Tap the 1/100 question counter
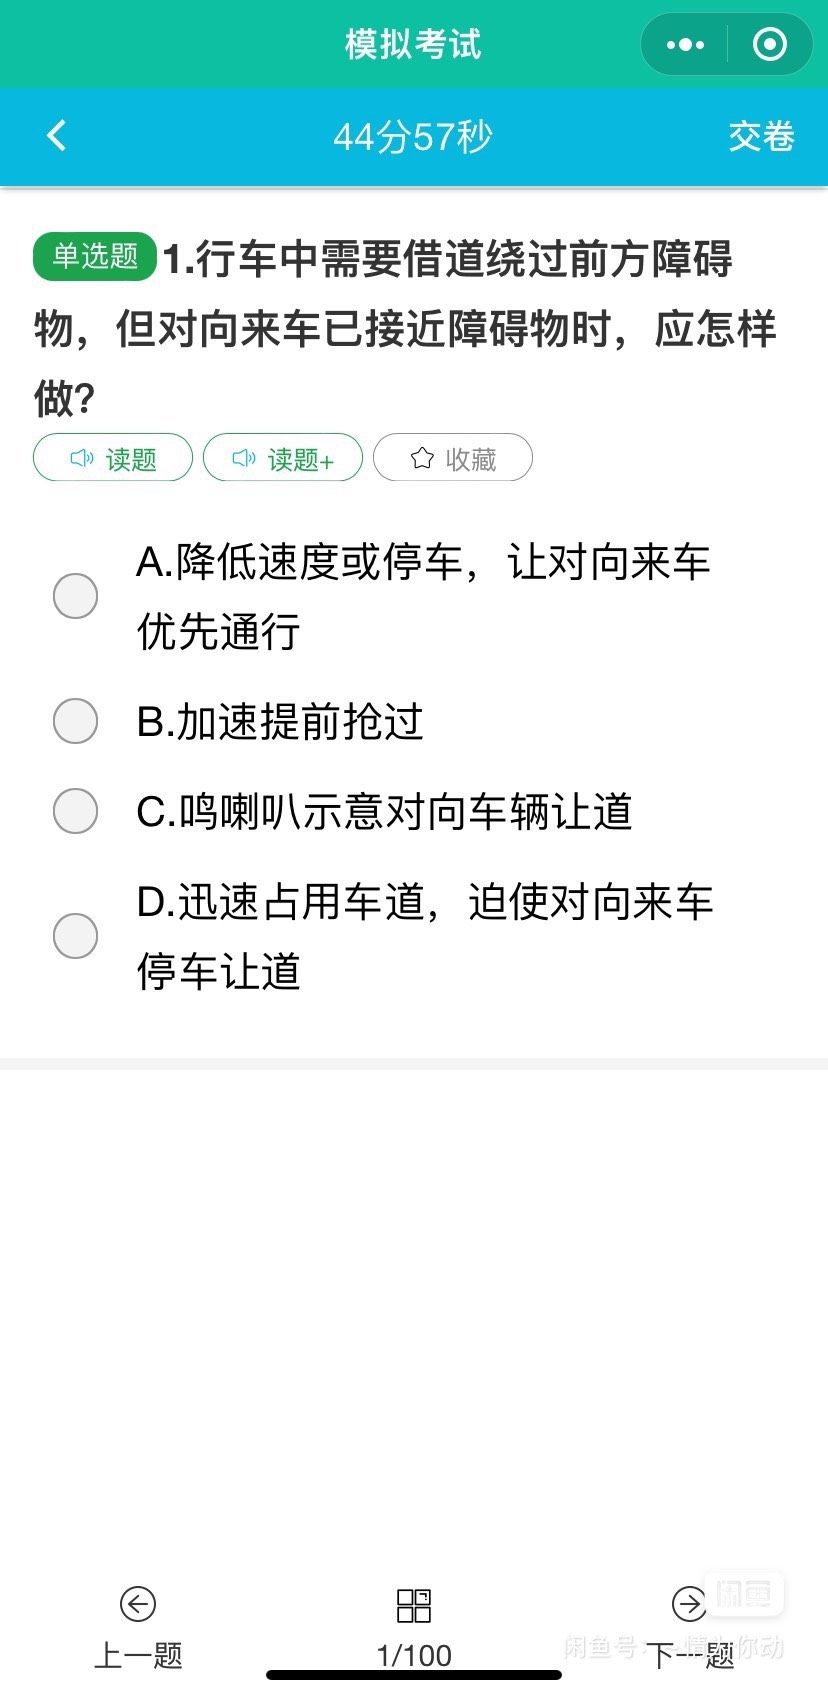This screenshot has height=1696, width=828. tap(414, 1656)
